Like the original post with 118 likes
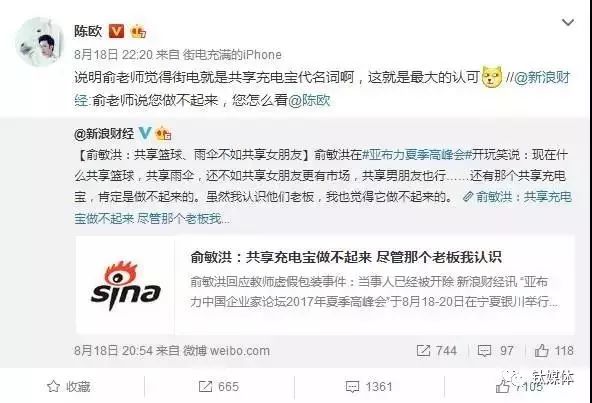This screenshot has height=403, width=592. 554,351
